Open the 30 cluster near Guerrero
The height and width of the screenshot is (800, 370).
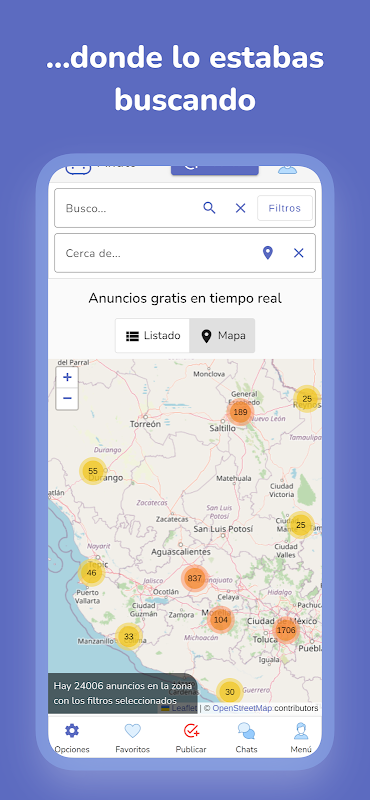click(x=230, y=692)
